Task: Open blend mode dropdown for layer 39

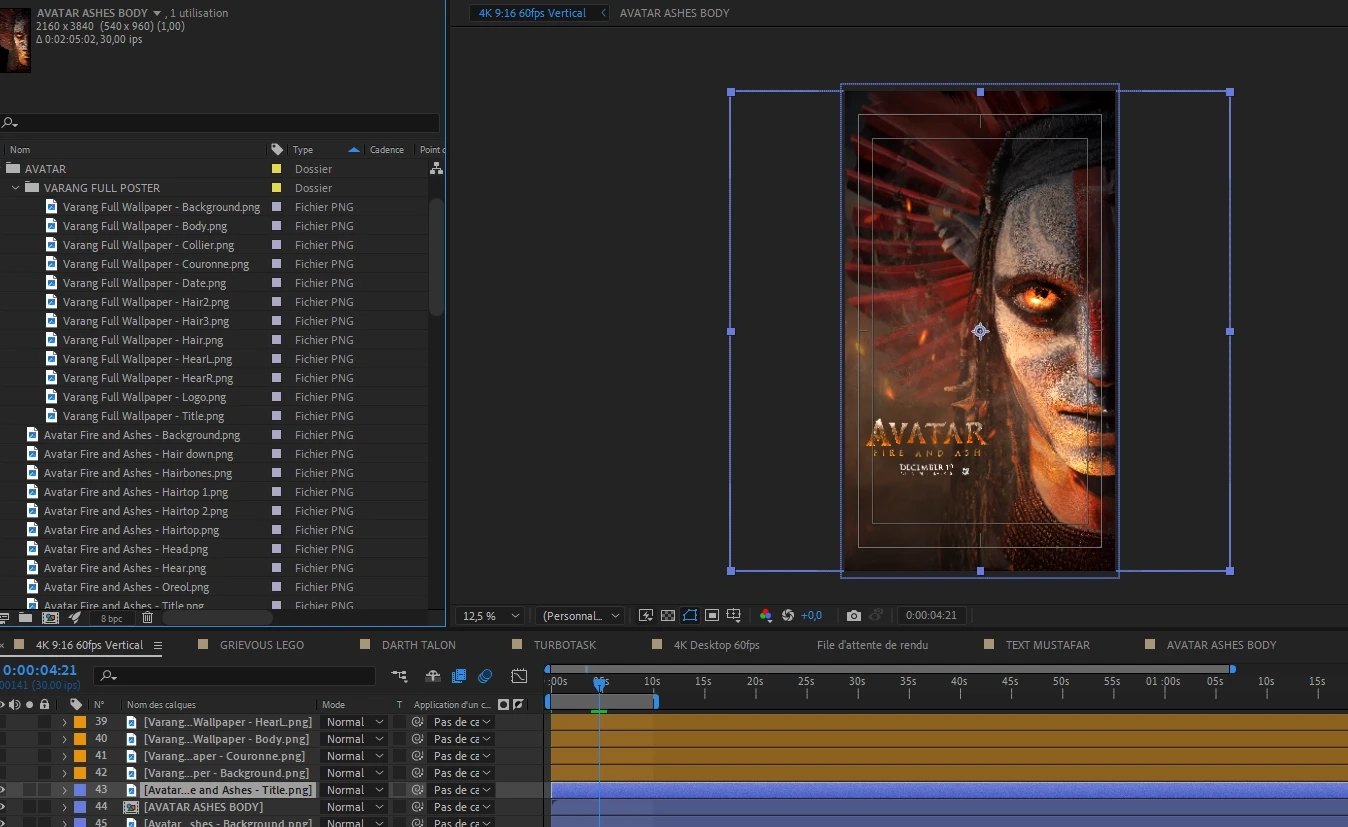Action: tap(355, 722)
